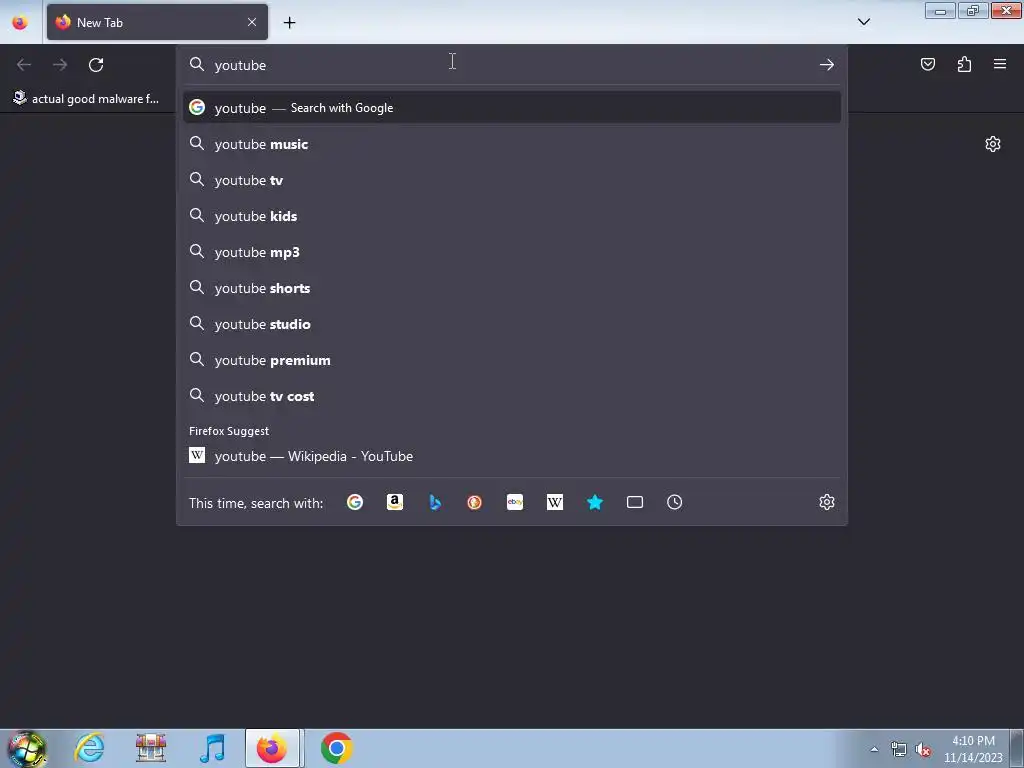The width and height of the screenshot is (1024, 768).
Task: Select the 'youtube tv cost' suggestion
Action: (x=512, y=396)
